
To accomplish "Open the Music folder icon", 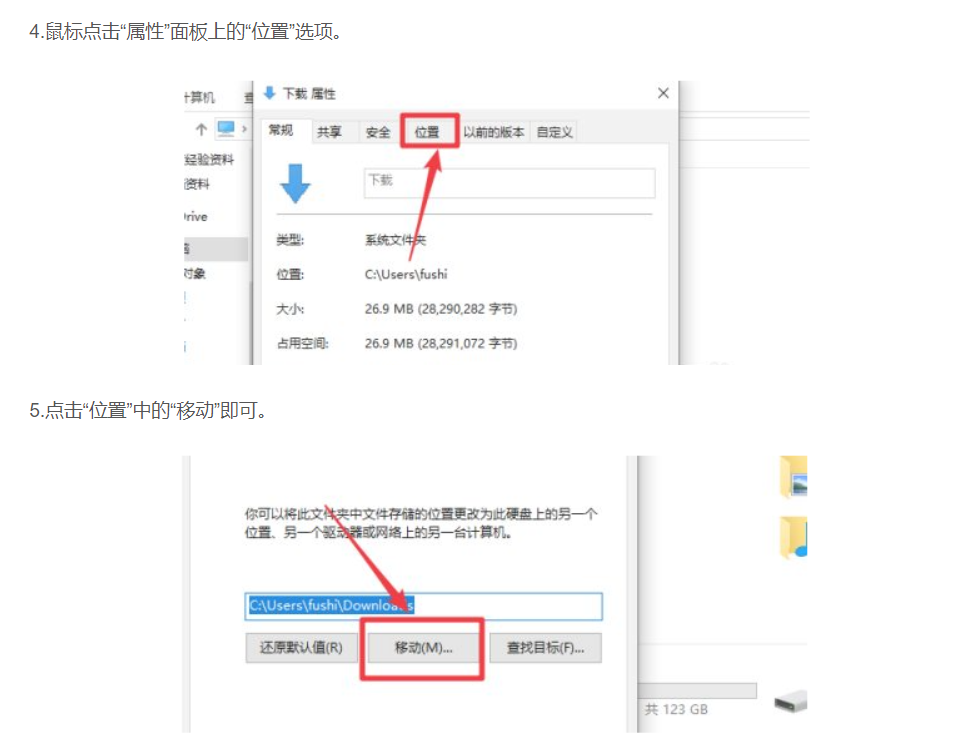I will tap(794, 537).
